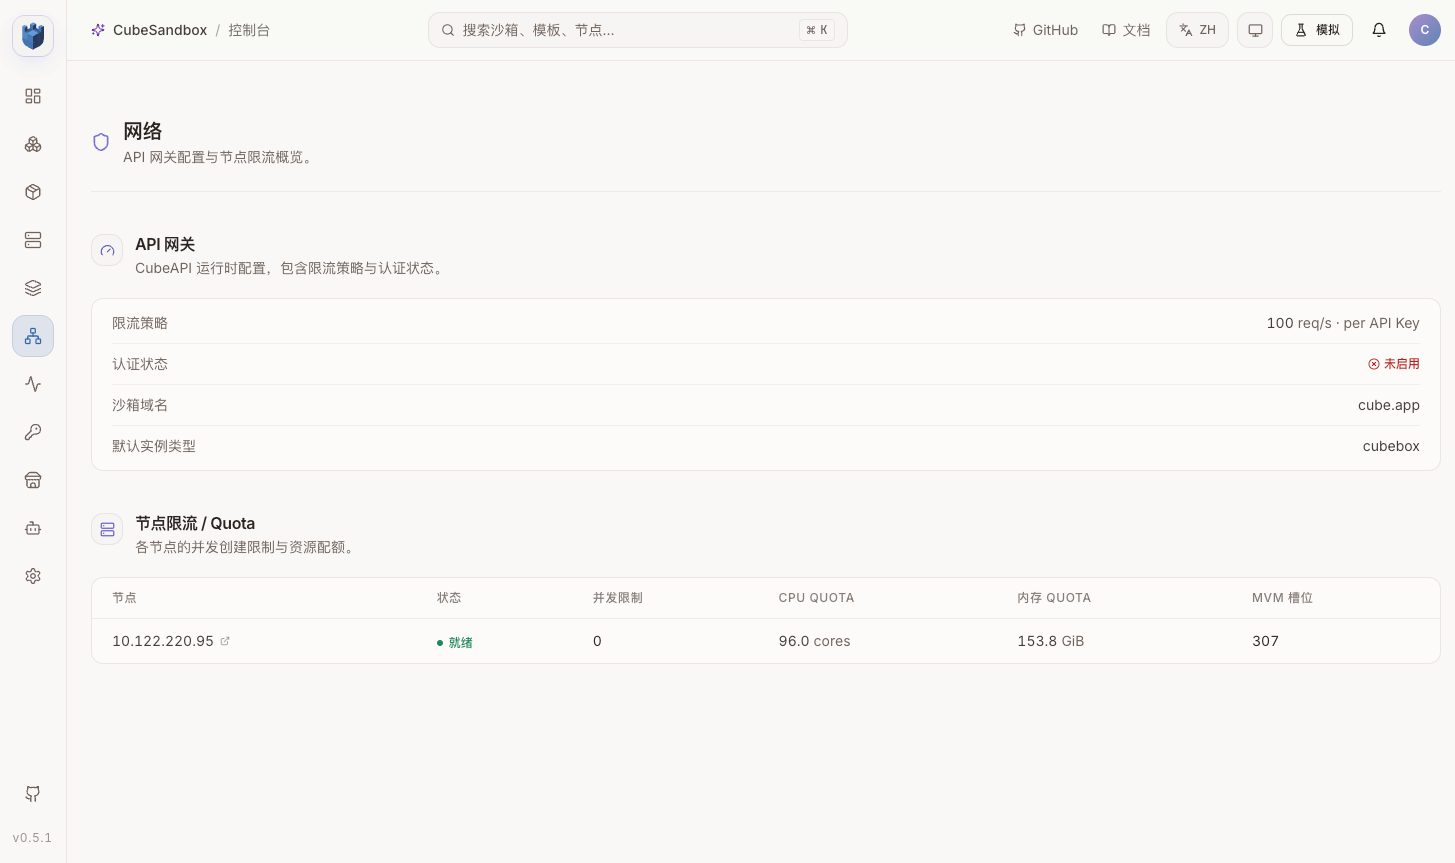Click the MVM 槽位 column header
This screenshot has width=1455, height=863.
click(1282, 598)
